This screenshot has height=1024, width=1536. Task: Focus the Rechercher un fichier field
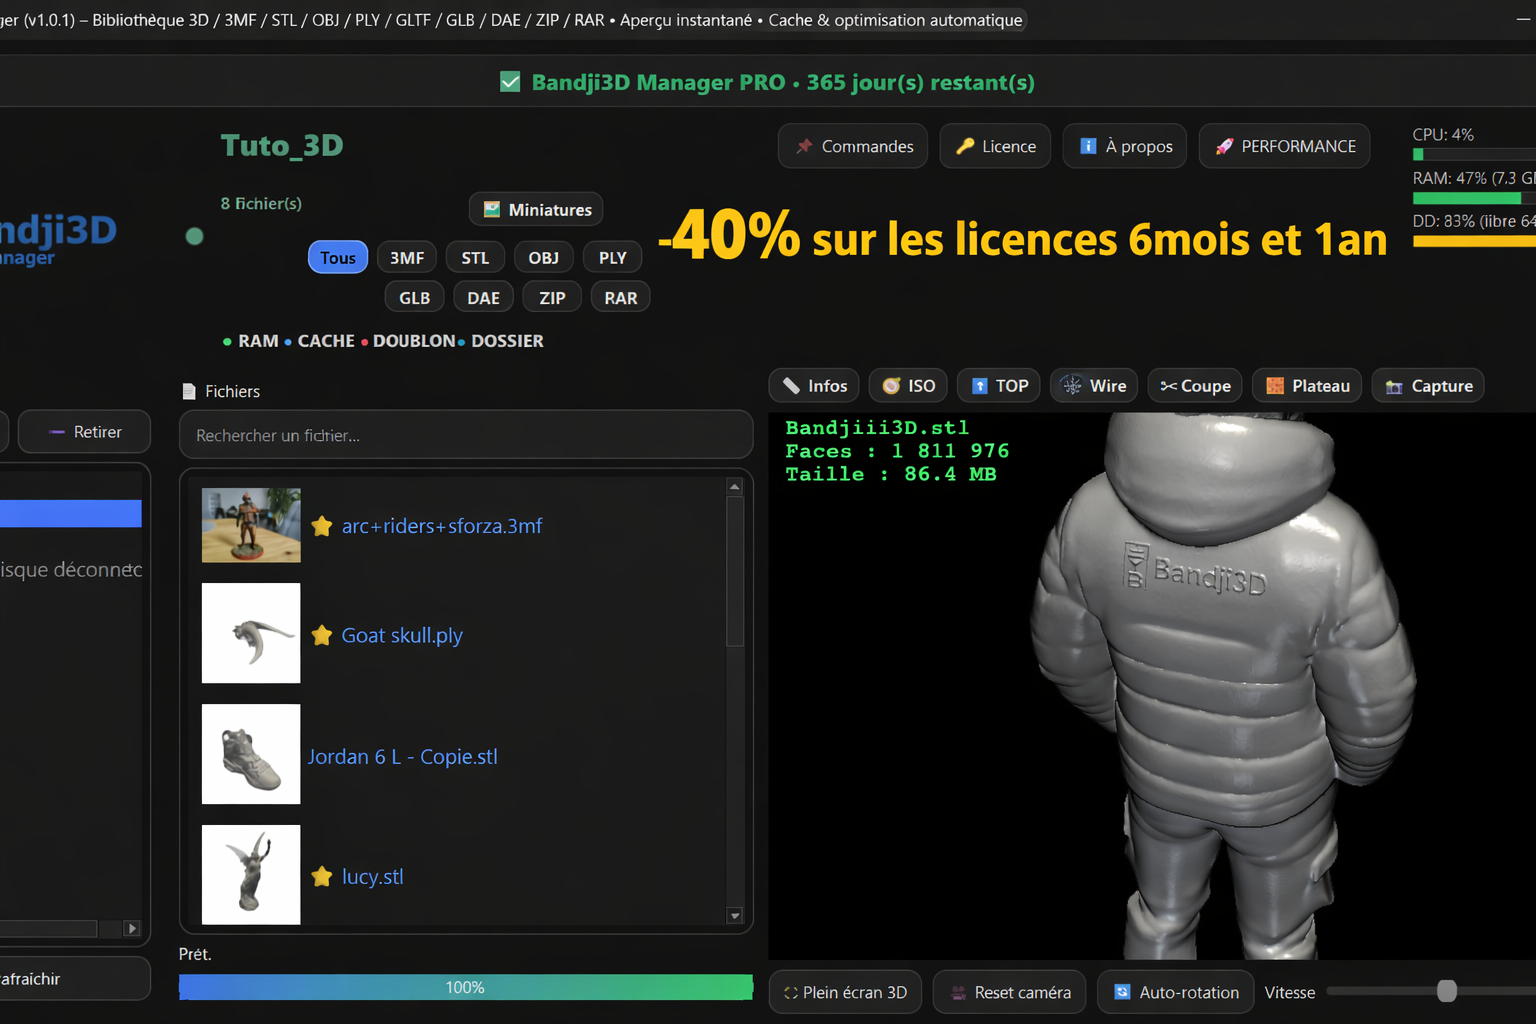tap(466, 435)
